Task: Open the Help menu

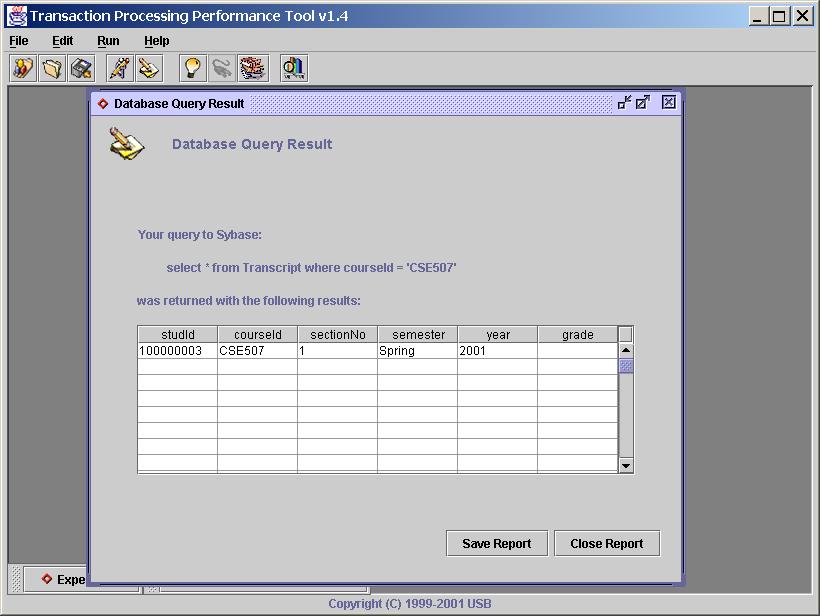Action: tap(157, 41)
